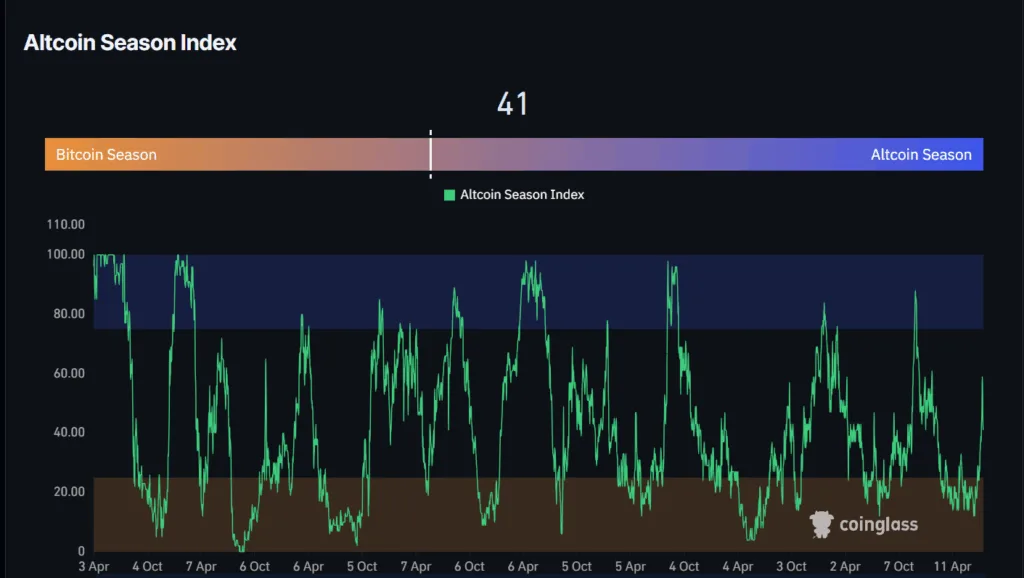Select the Bitcoin Season label

point(106,154)
